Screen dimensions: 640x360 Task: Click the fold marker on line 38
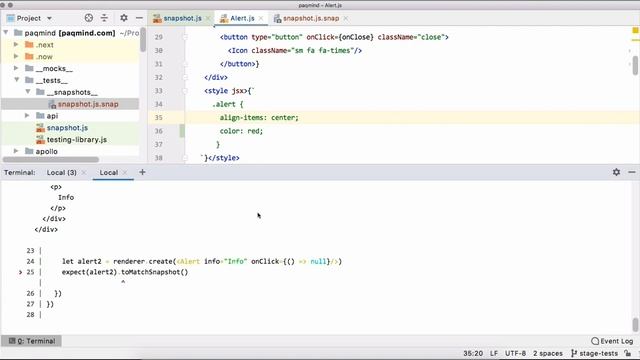click(184, 158)
